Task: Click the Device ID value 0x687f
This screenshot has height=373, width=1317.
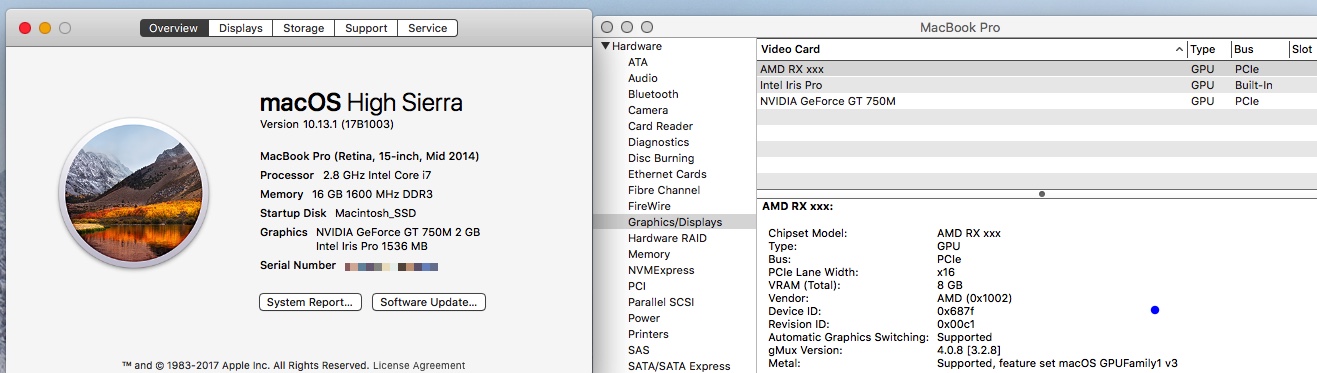Action: 957,311
